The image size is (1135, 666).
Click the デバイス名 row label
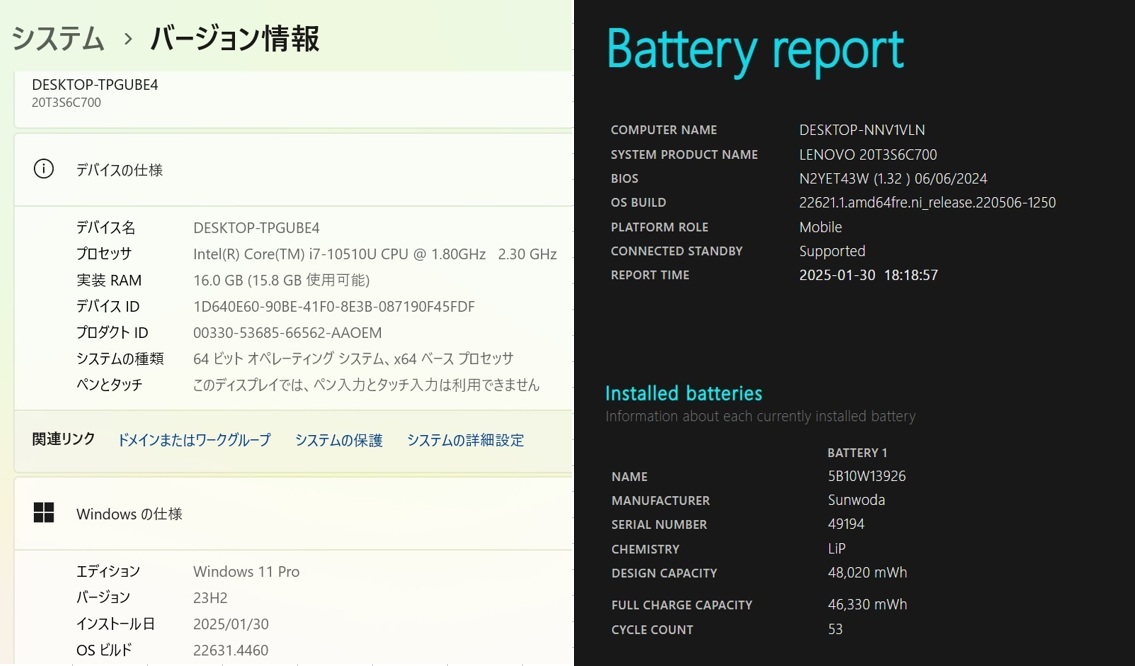coord(106,228)
